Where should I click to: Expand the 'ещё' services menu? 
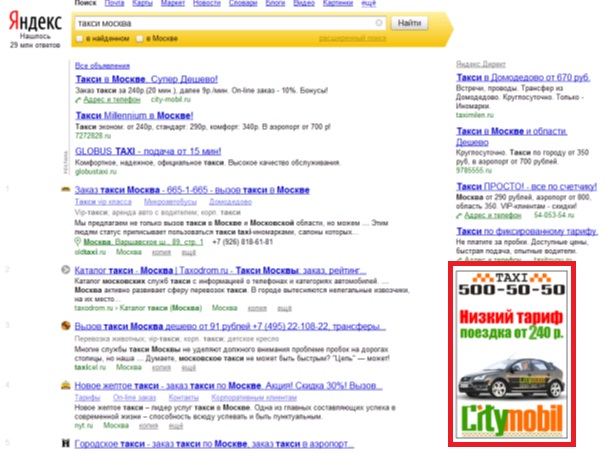click(x=368, y=3)
